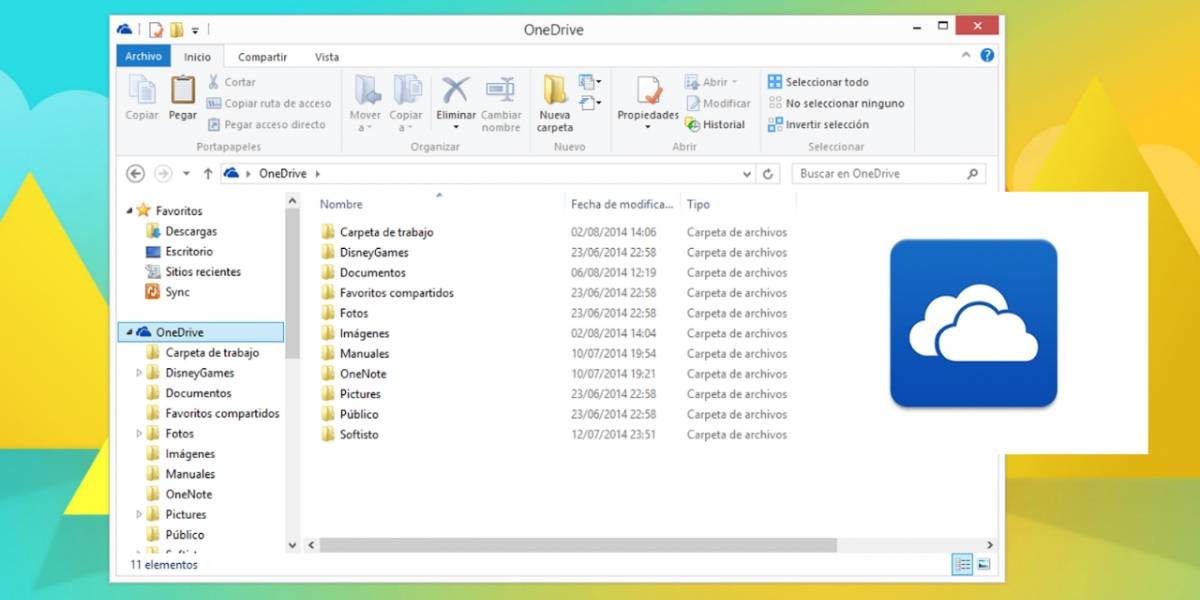1200x600 pixels.
Task: Click the Refresh button
Action: tap(768, 174)
